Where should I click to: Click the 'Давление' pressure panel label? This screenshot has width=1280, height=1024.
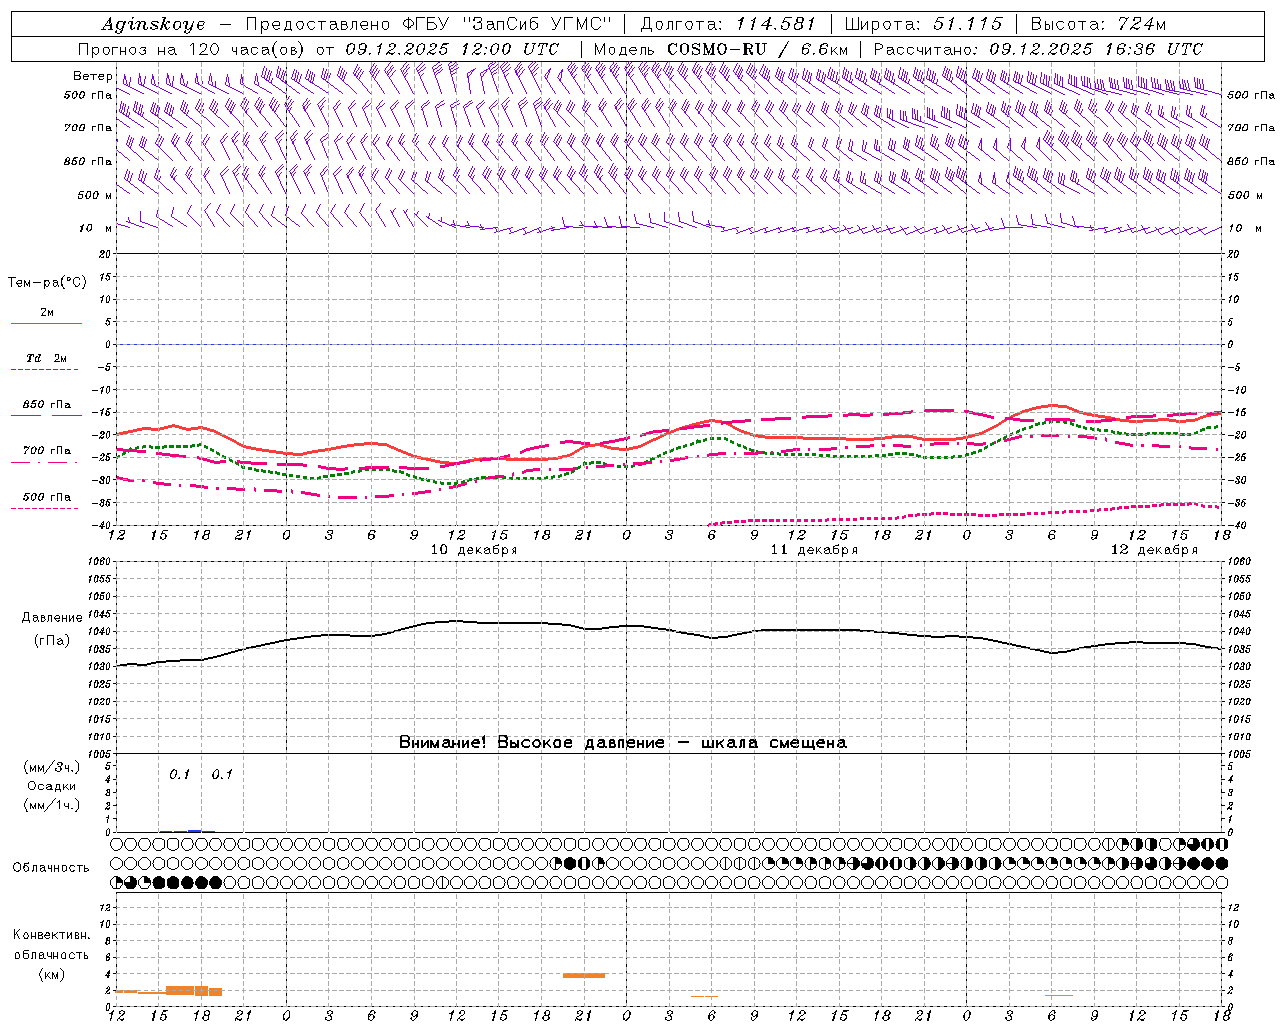coord(52,618)
